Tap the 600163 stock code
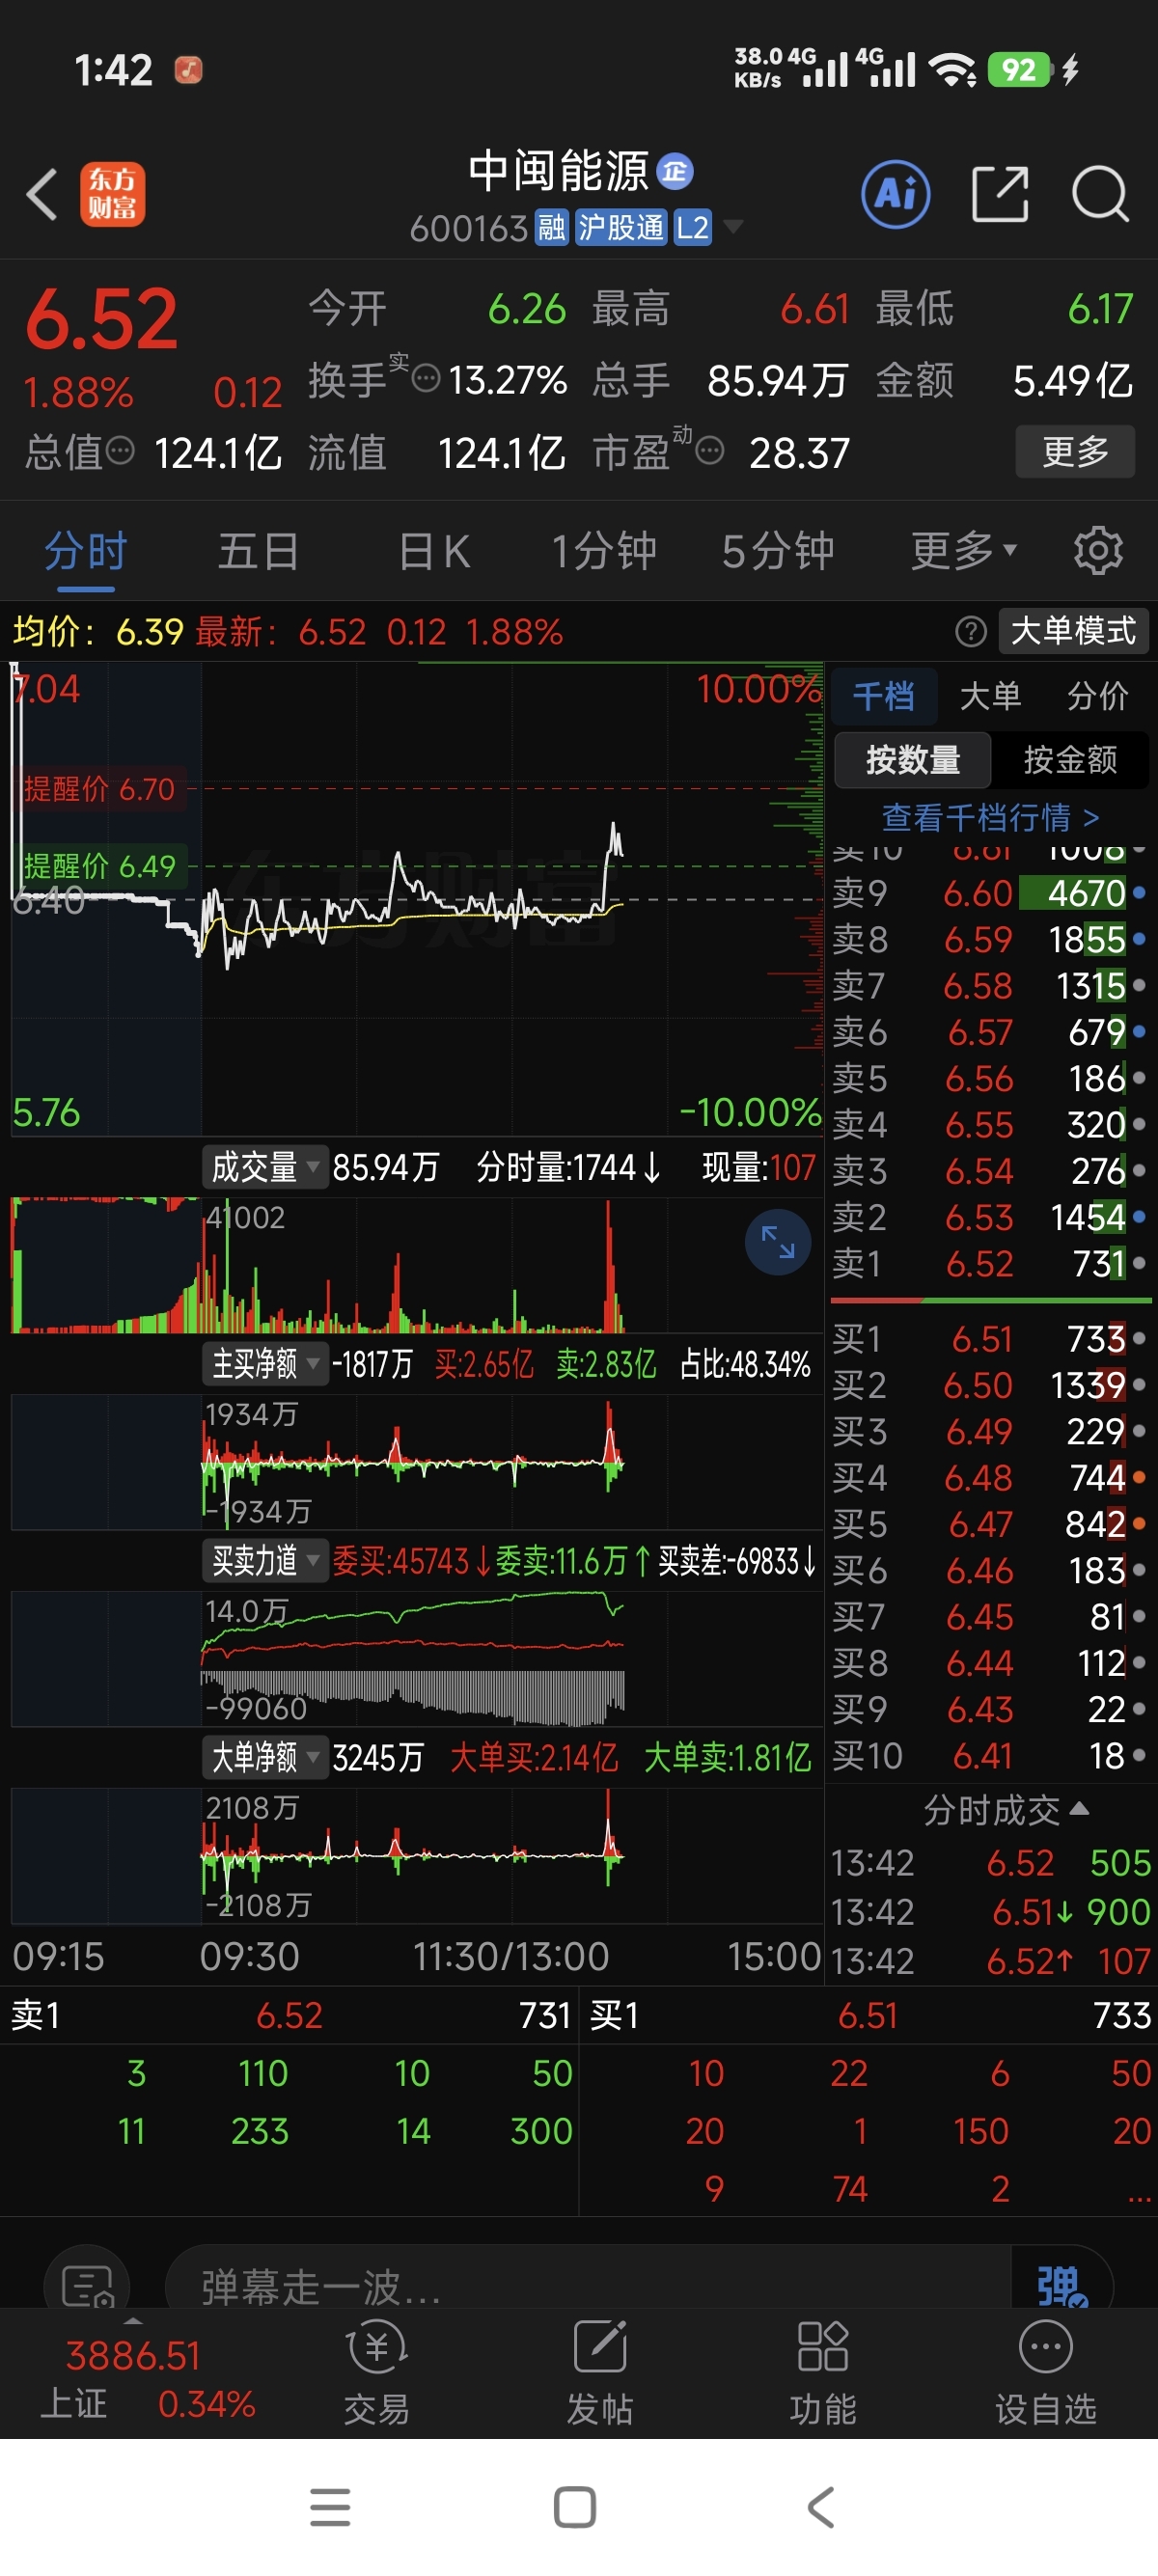 click(468, 229)
